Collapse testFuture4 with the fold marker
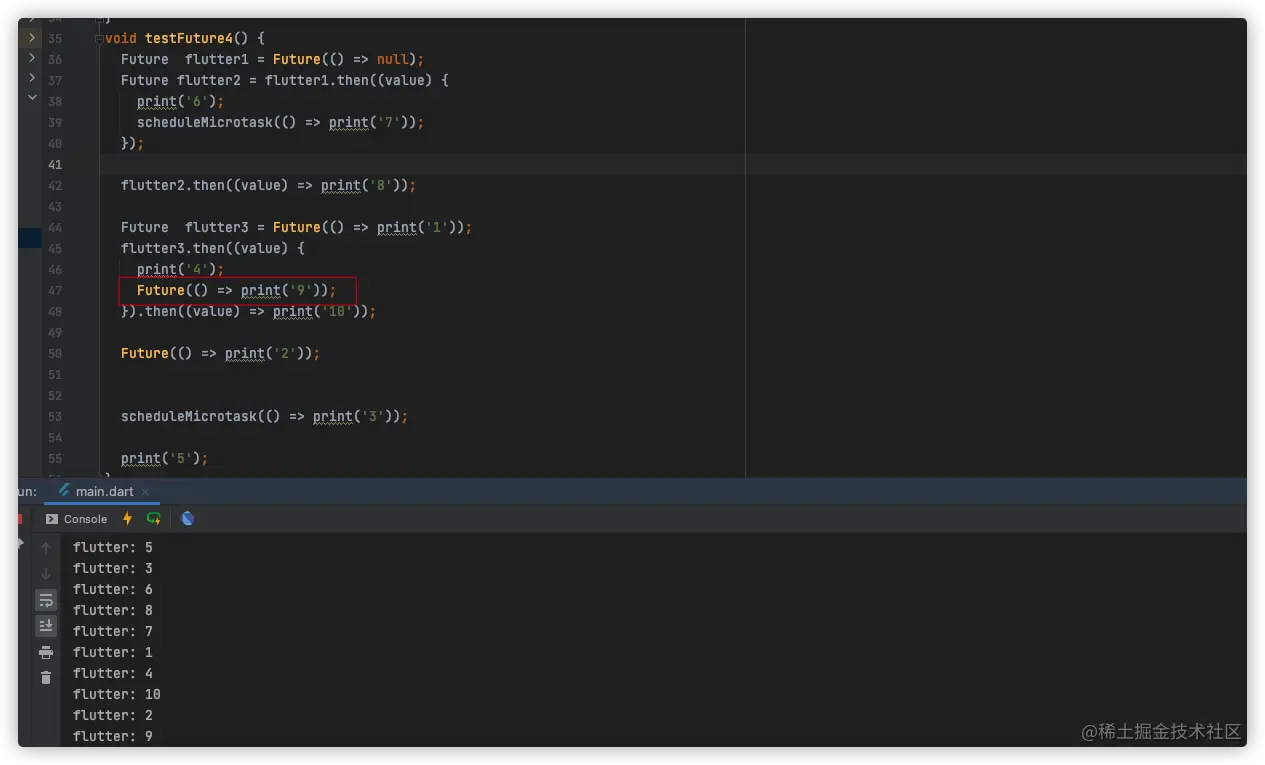This screenshot has width=1265, height=765. point(98,38)
